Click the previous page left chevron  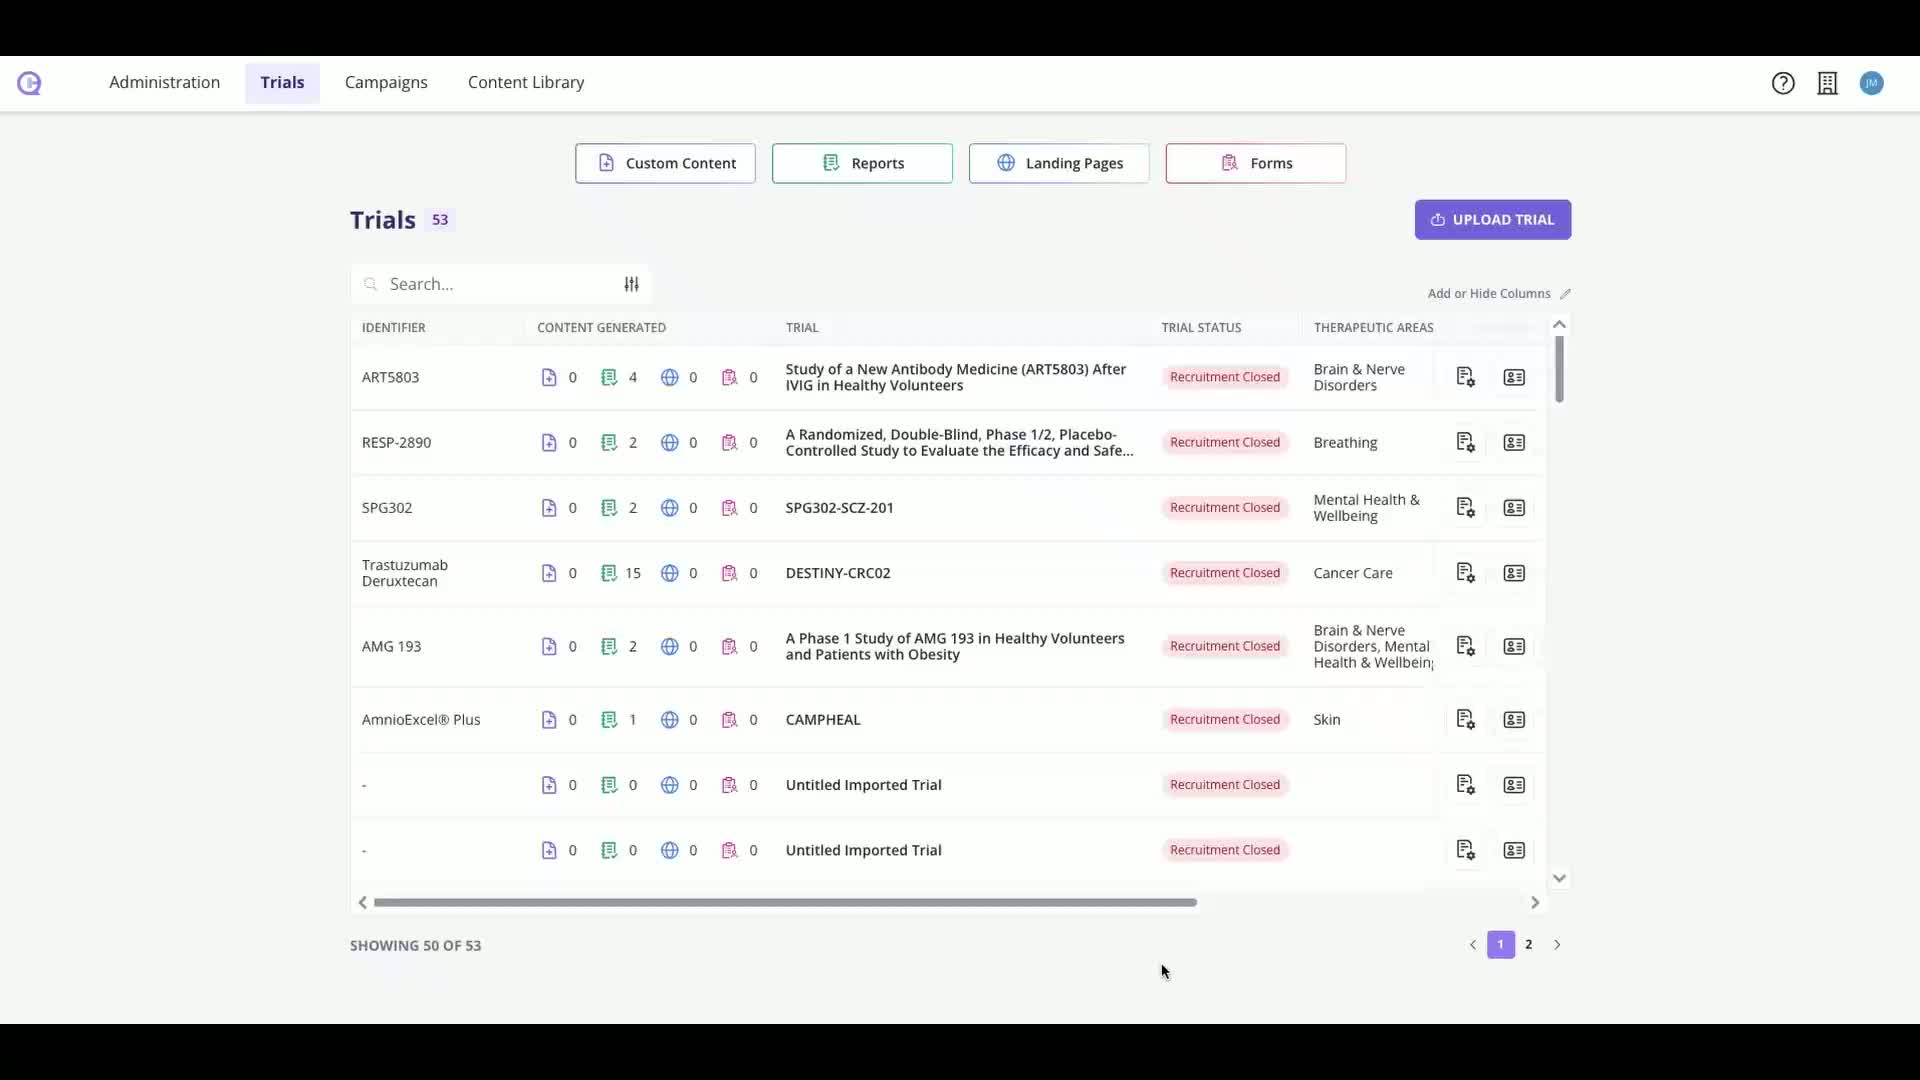(x=1472, y=944)
